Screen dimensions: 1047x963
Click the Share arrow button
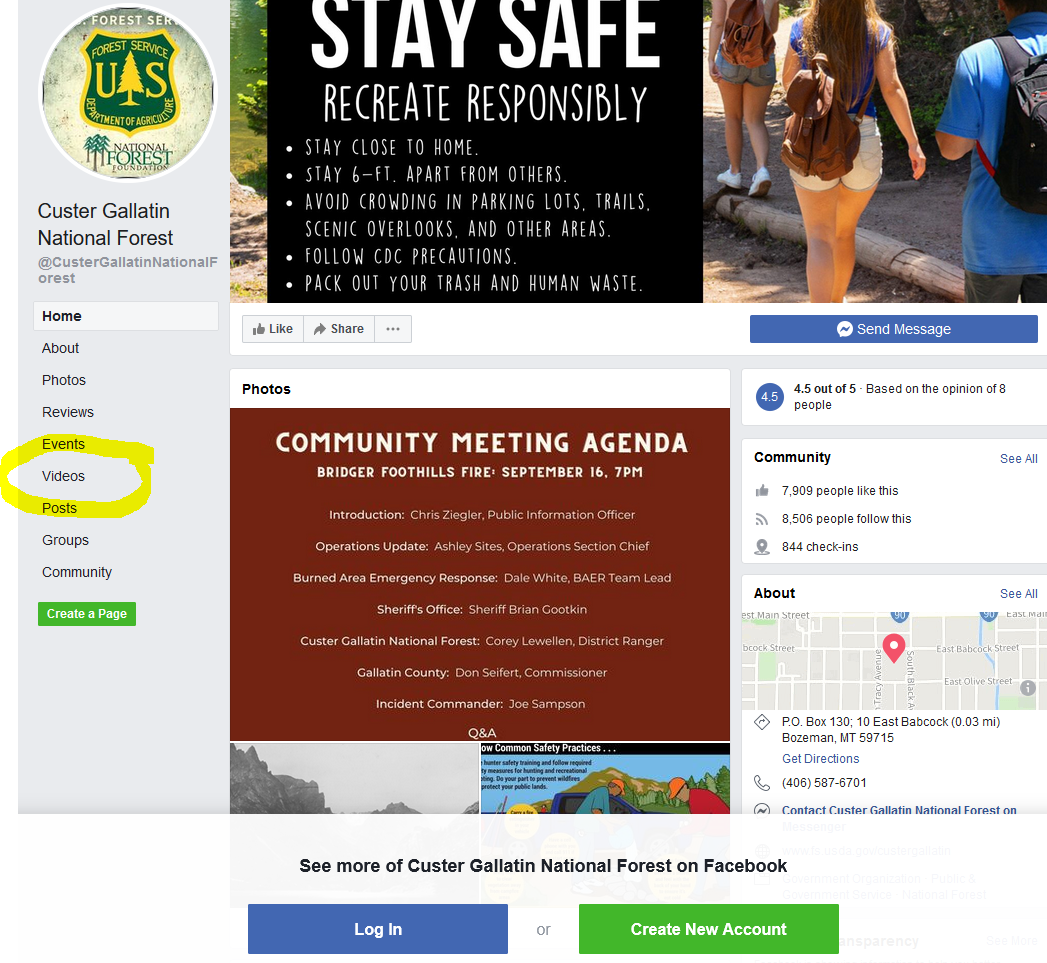(x=339, y=329)
